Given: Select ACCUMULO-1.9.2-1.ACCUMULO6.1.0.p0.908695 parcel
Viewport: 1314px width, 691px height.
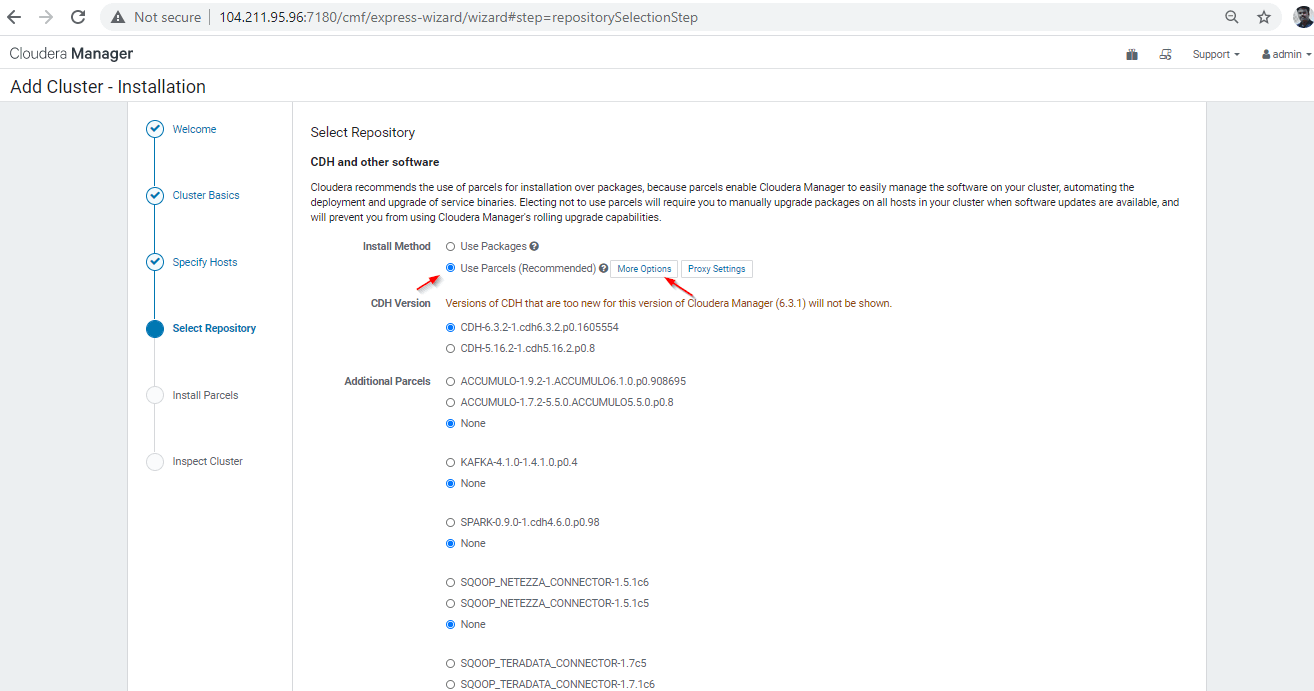Looking at the screenshot, I should tap(450, 381).
